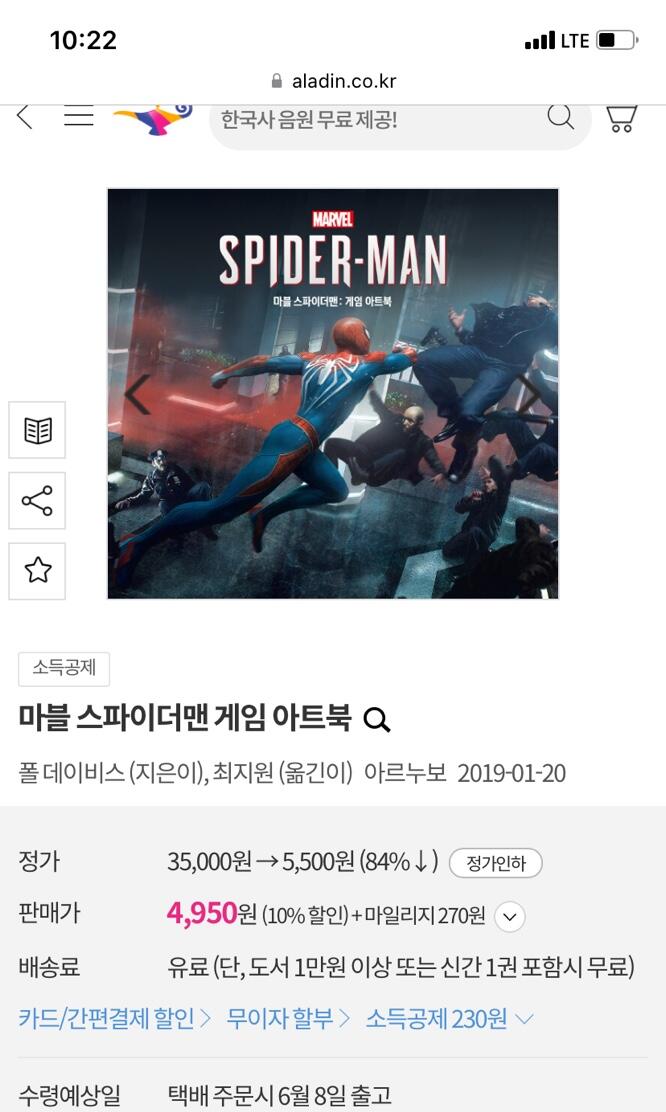Tap the share icon
666x1112 pixels.
pyautogui.click(x=38, y=501)
